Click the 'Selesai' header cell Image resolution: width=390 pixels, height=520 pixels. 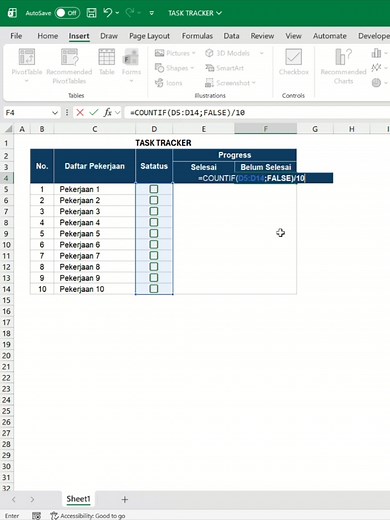203,167
